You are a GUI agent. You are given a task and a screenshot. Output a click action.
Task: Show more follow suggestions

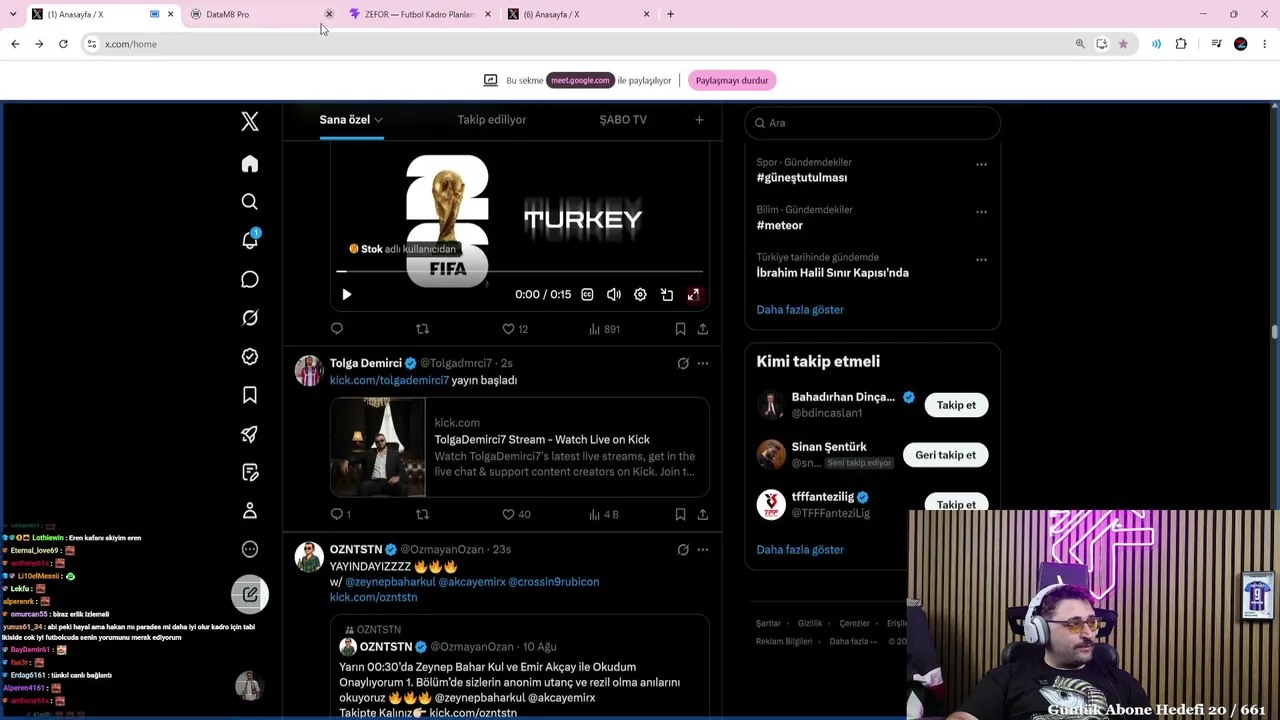(800, 550)
